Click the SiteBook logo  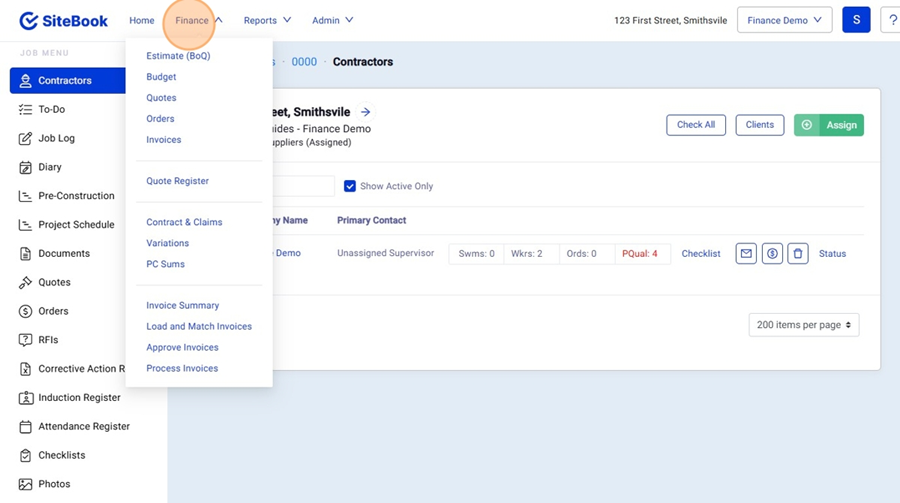63,20
